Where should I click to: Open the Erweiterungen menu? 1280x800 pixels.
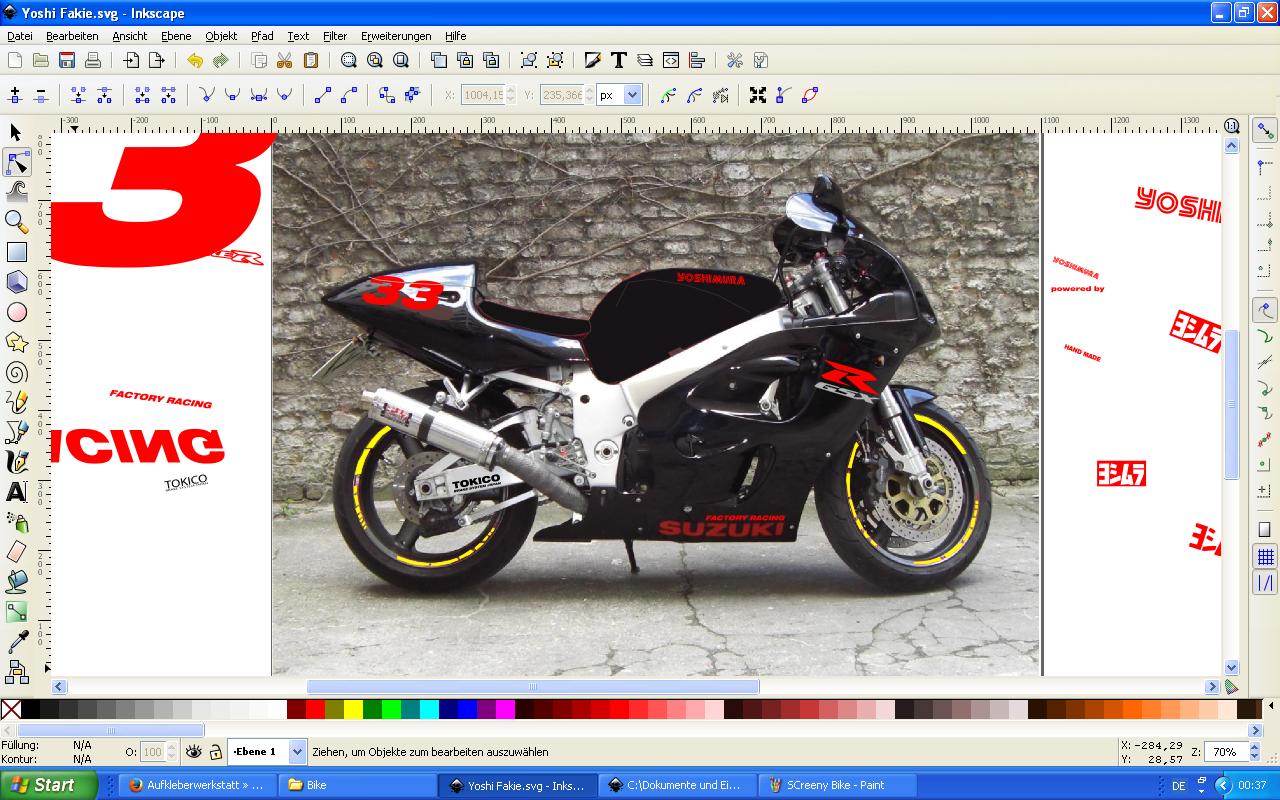coord(396,36)
